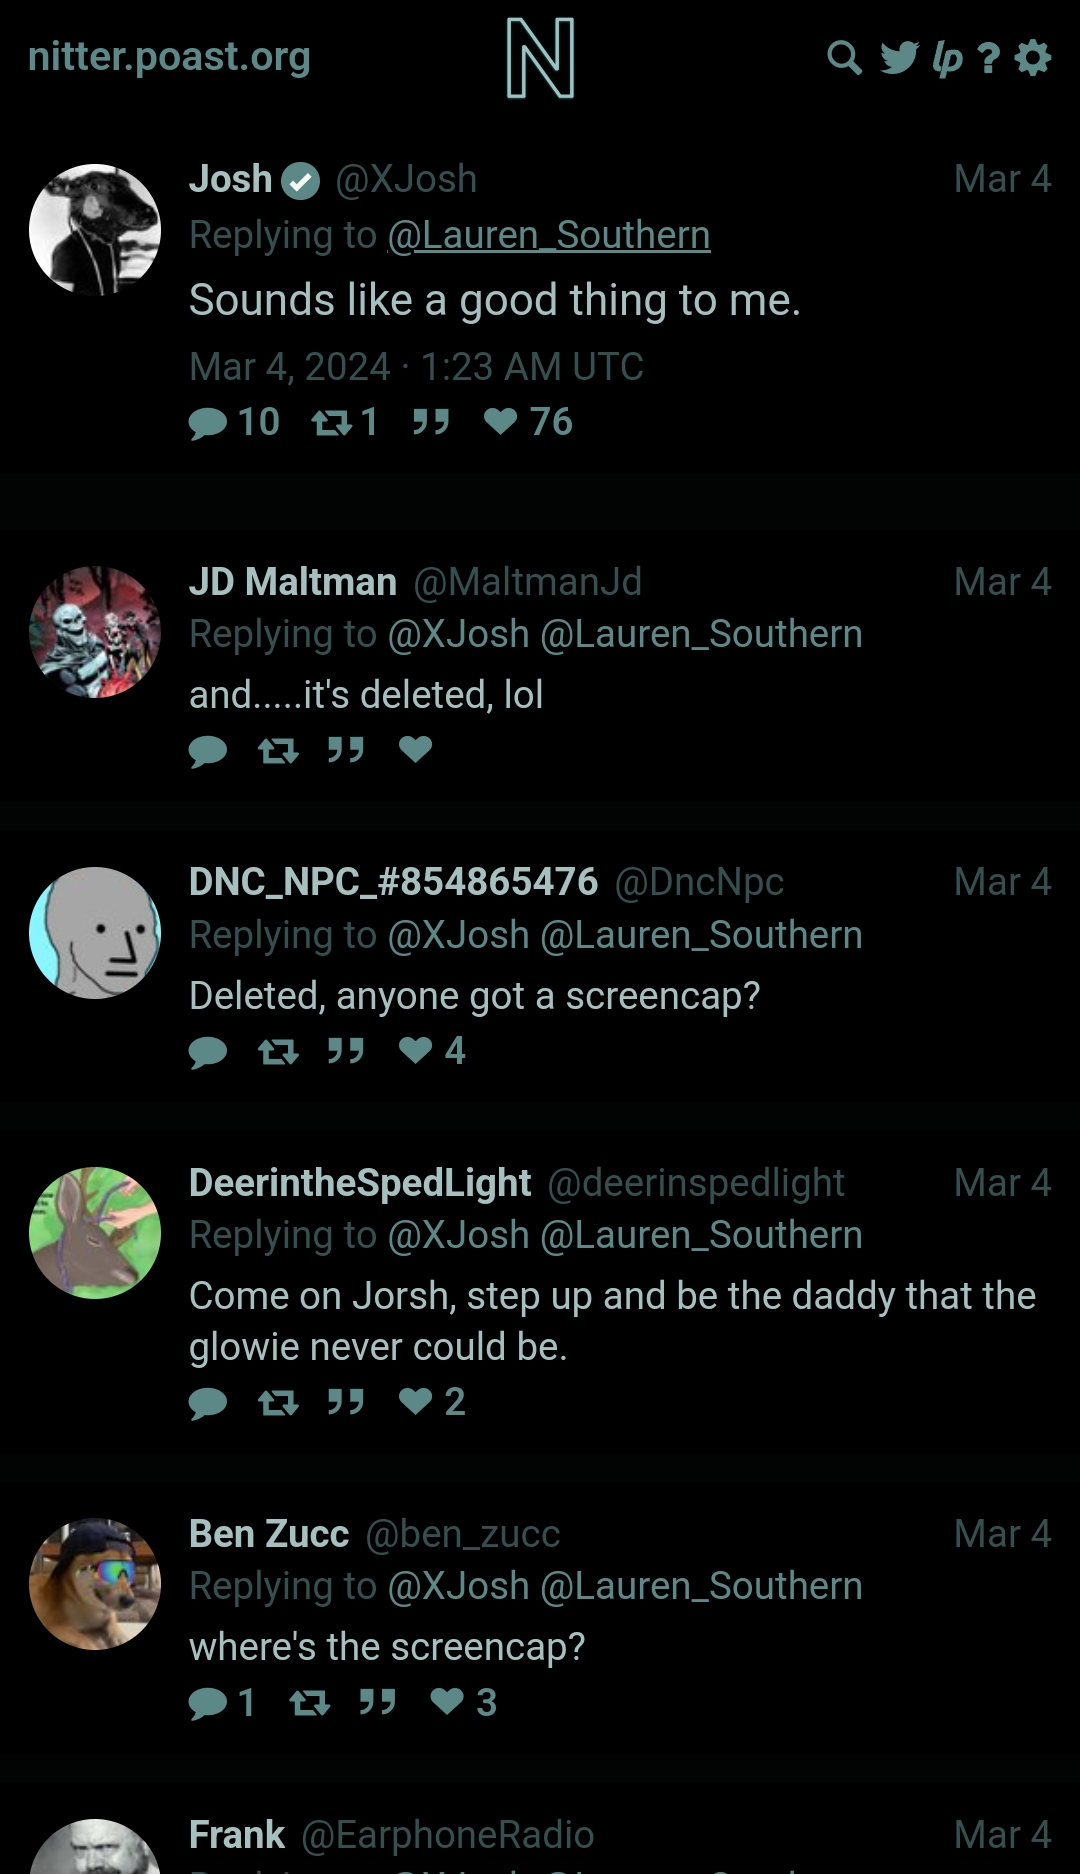This screenshot has width=1080, height=1874.
Task: Open the question mark about icon
Action: [x=989, y=58]
